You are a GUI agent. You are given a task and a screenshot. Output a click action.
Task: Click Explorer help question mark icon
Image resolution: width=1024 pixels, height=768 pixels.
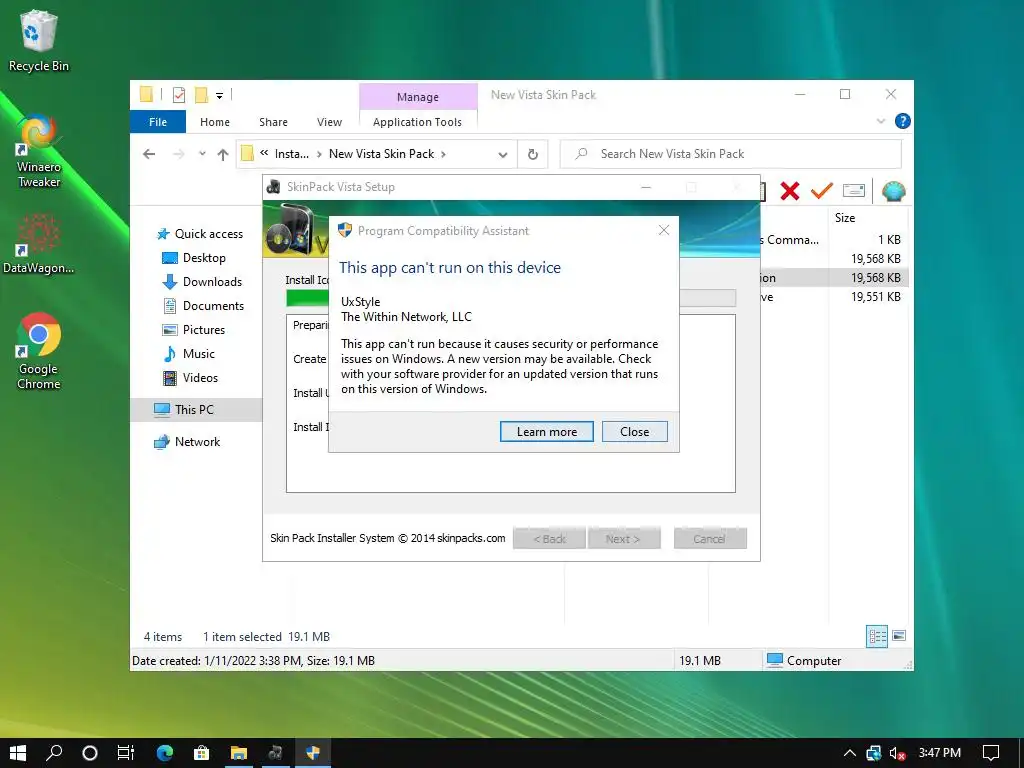pyautogui.click(x=903, y=121)
